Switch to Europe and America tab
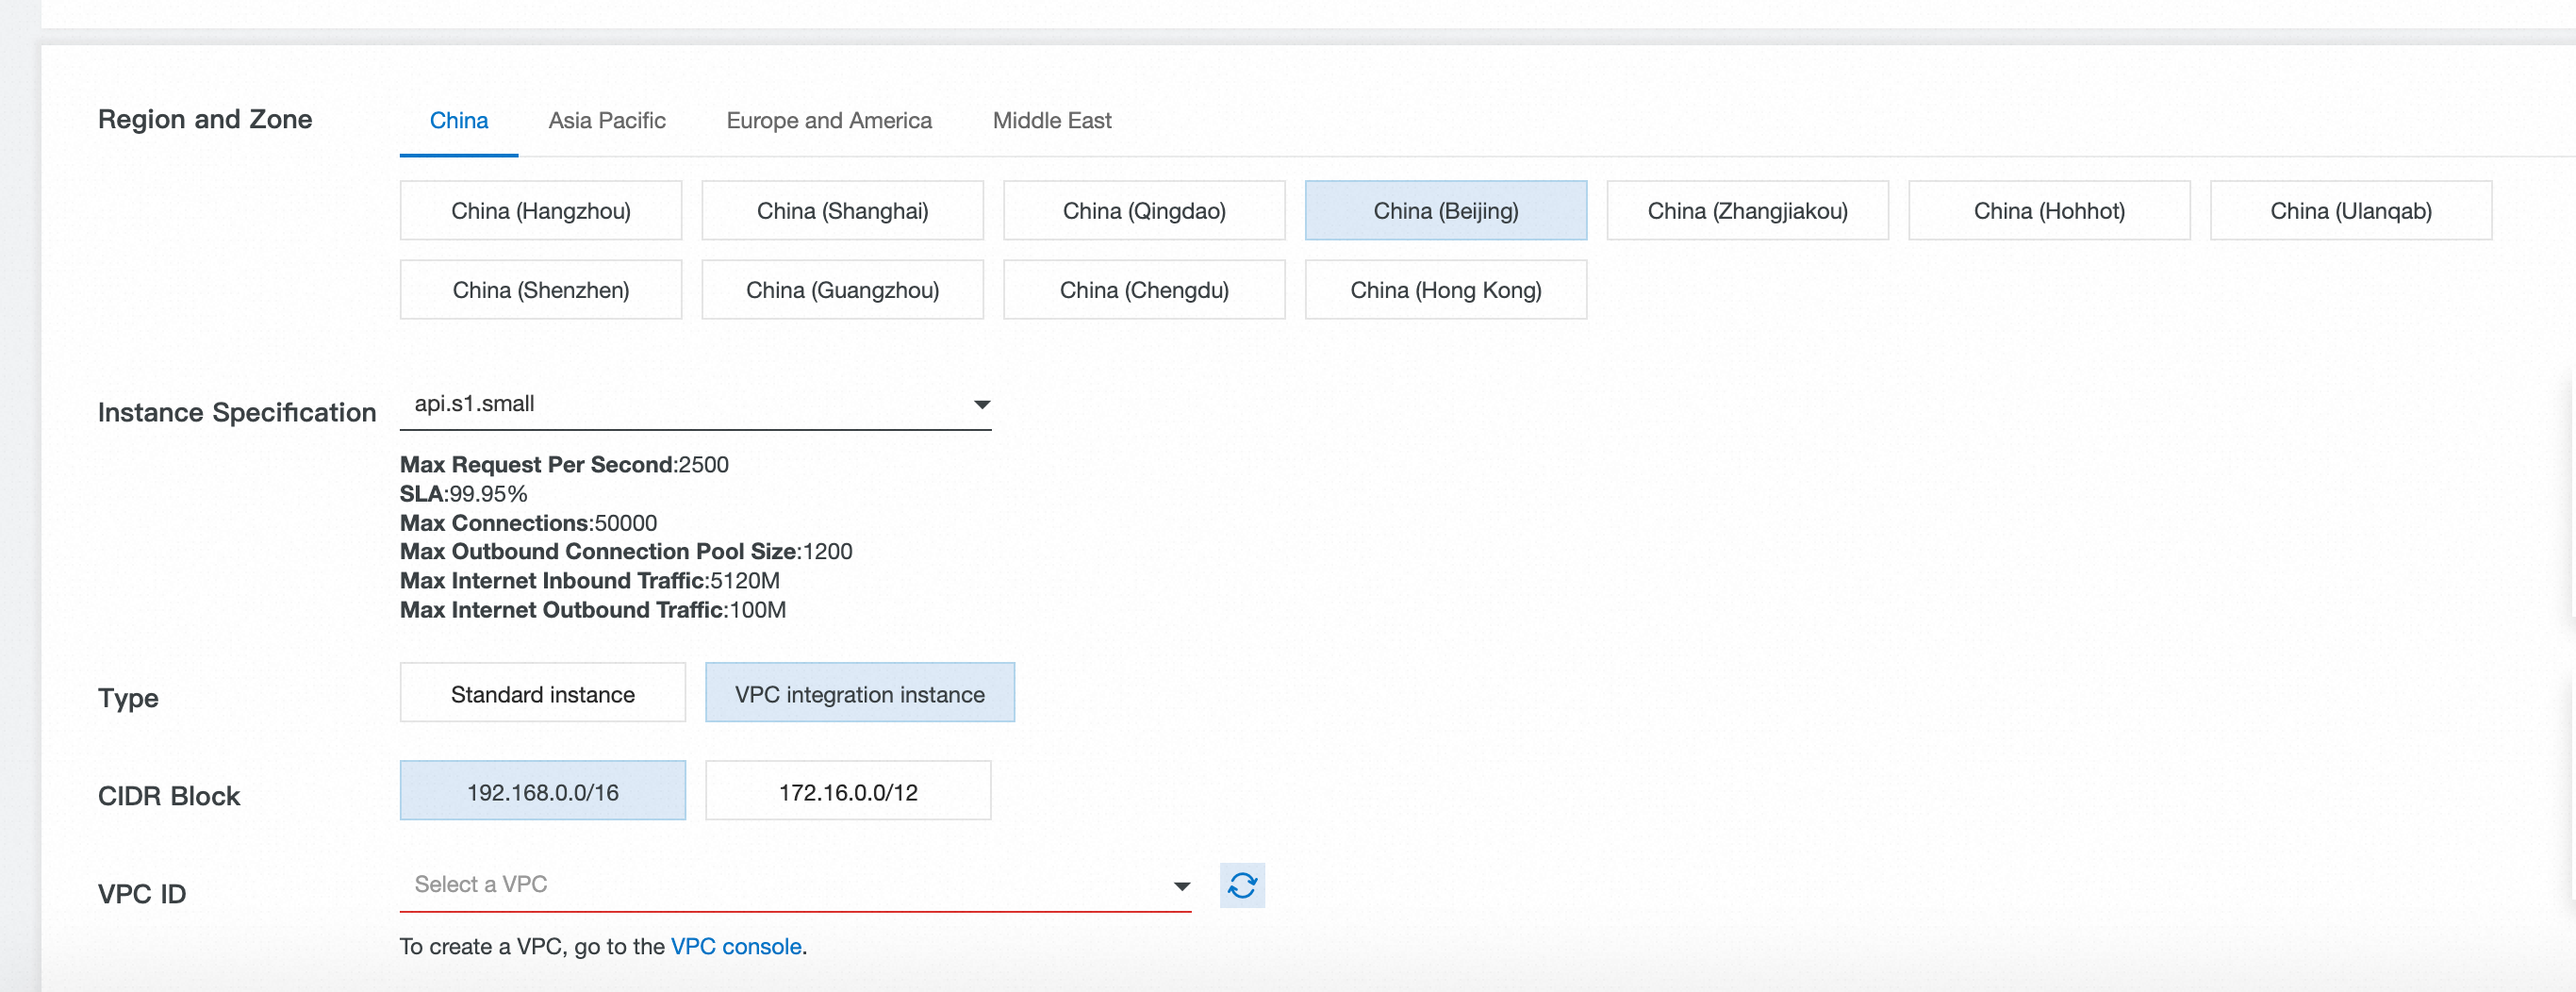Image resolution: width=2576 pixels, height=992 pixels. 829,121
